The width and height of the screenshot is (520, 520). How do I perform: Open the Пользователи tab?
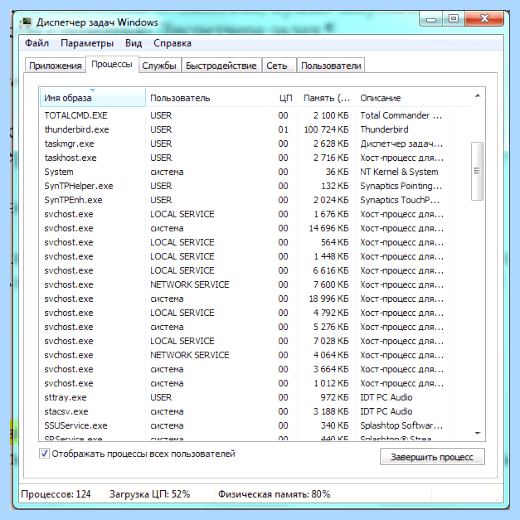(x=331, y=65)
